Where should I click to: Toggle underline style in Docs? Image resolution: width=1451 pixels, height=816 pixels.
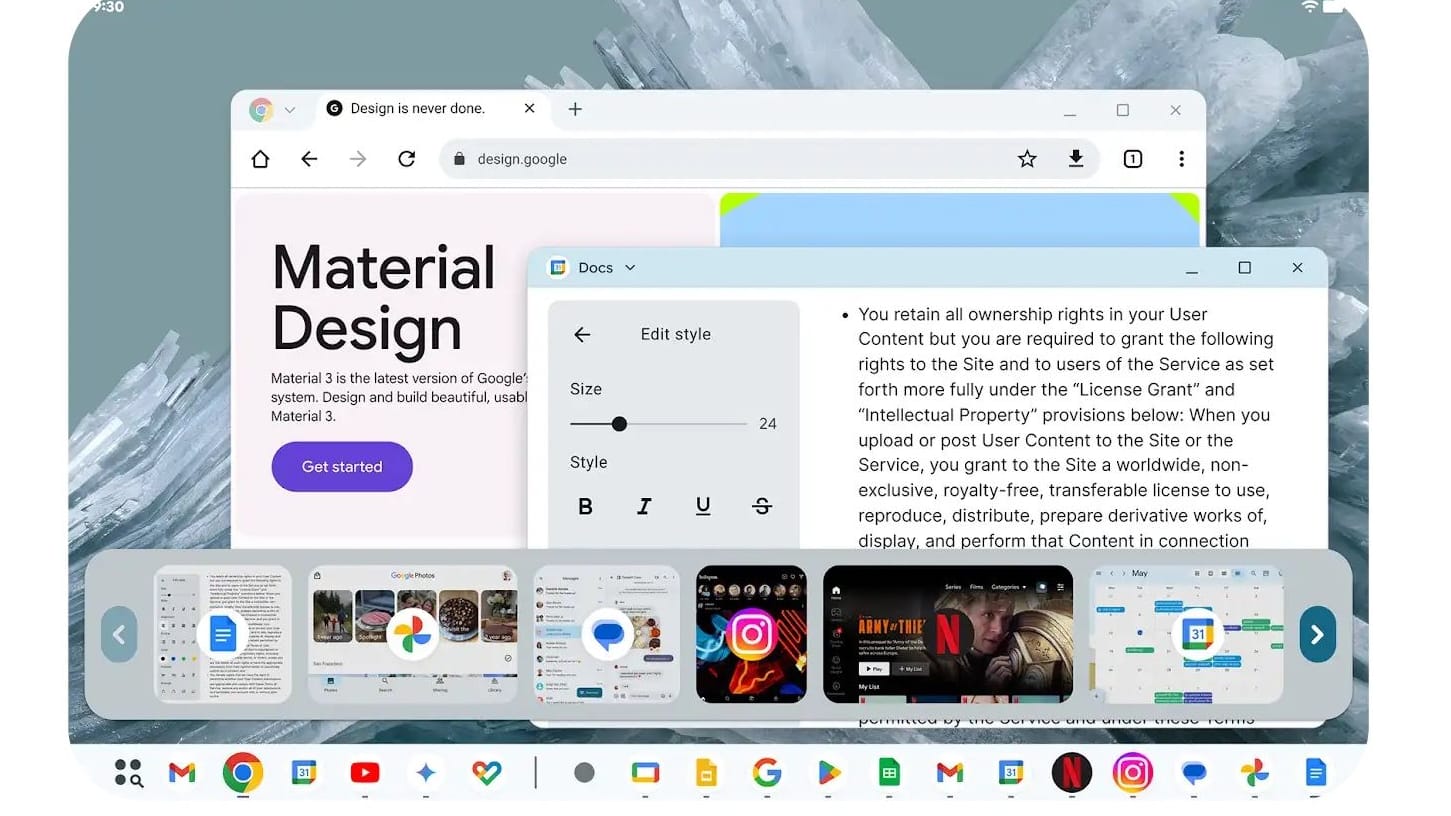(703, 507)
